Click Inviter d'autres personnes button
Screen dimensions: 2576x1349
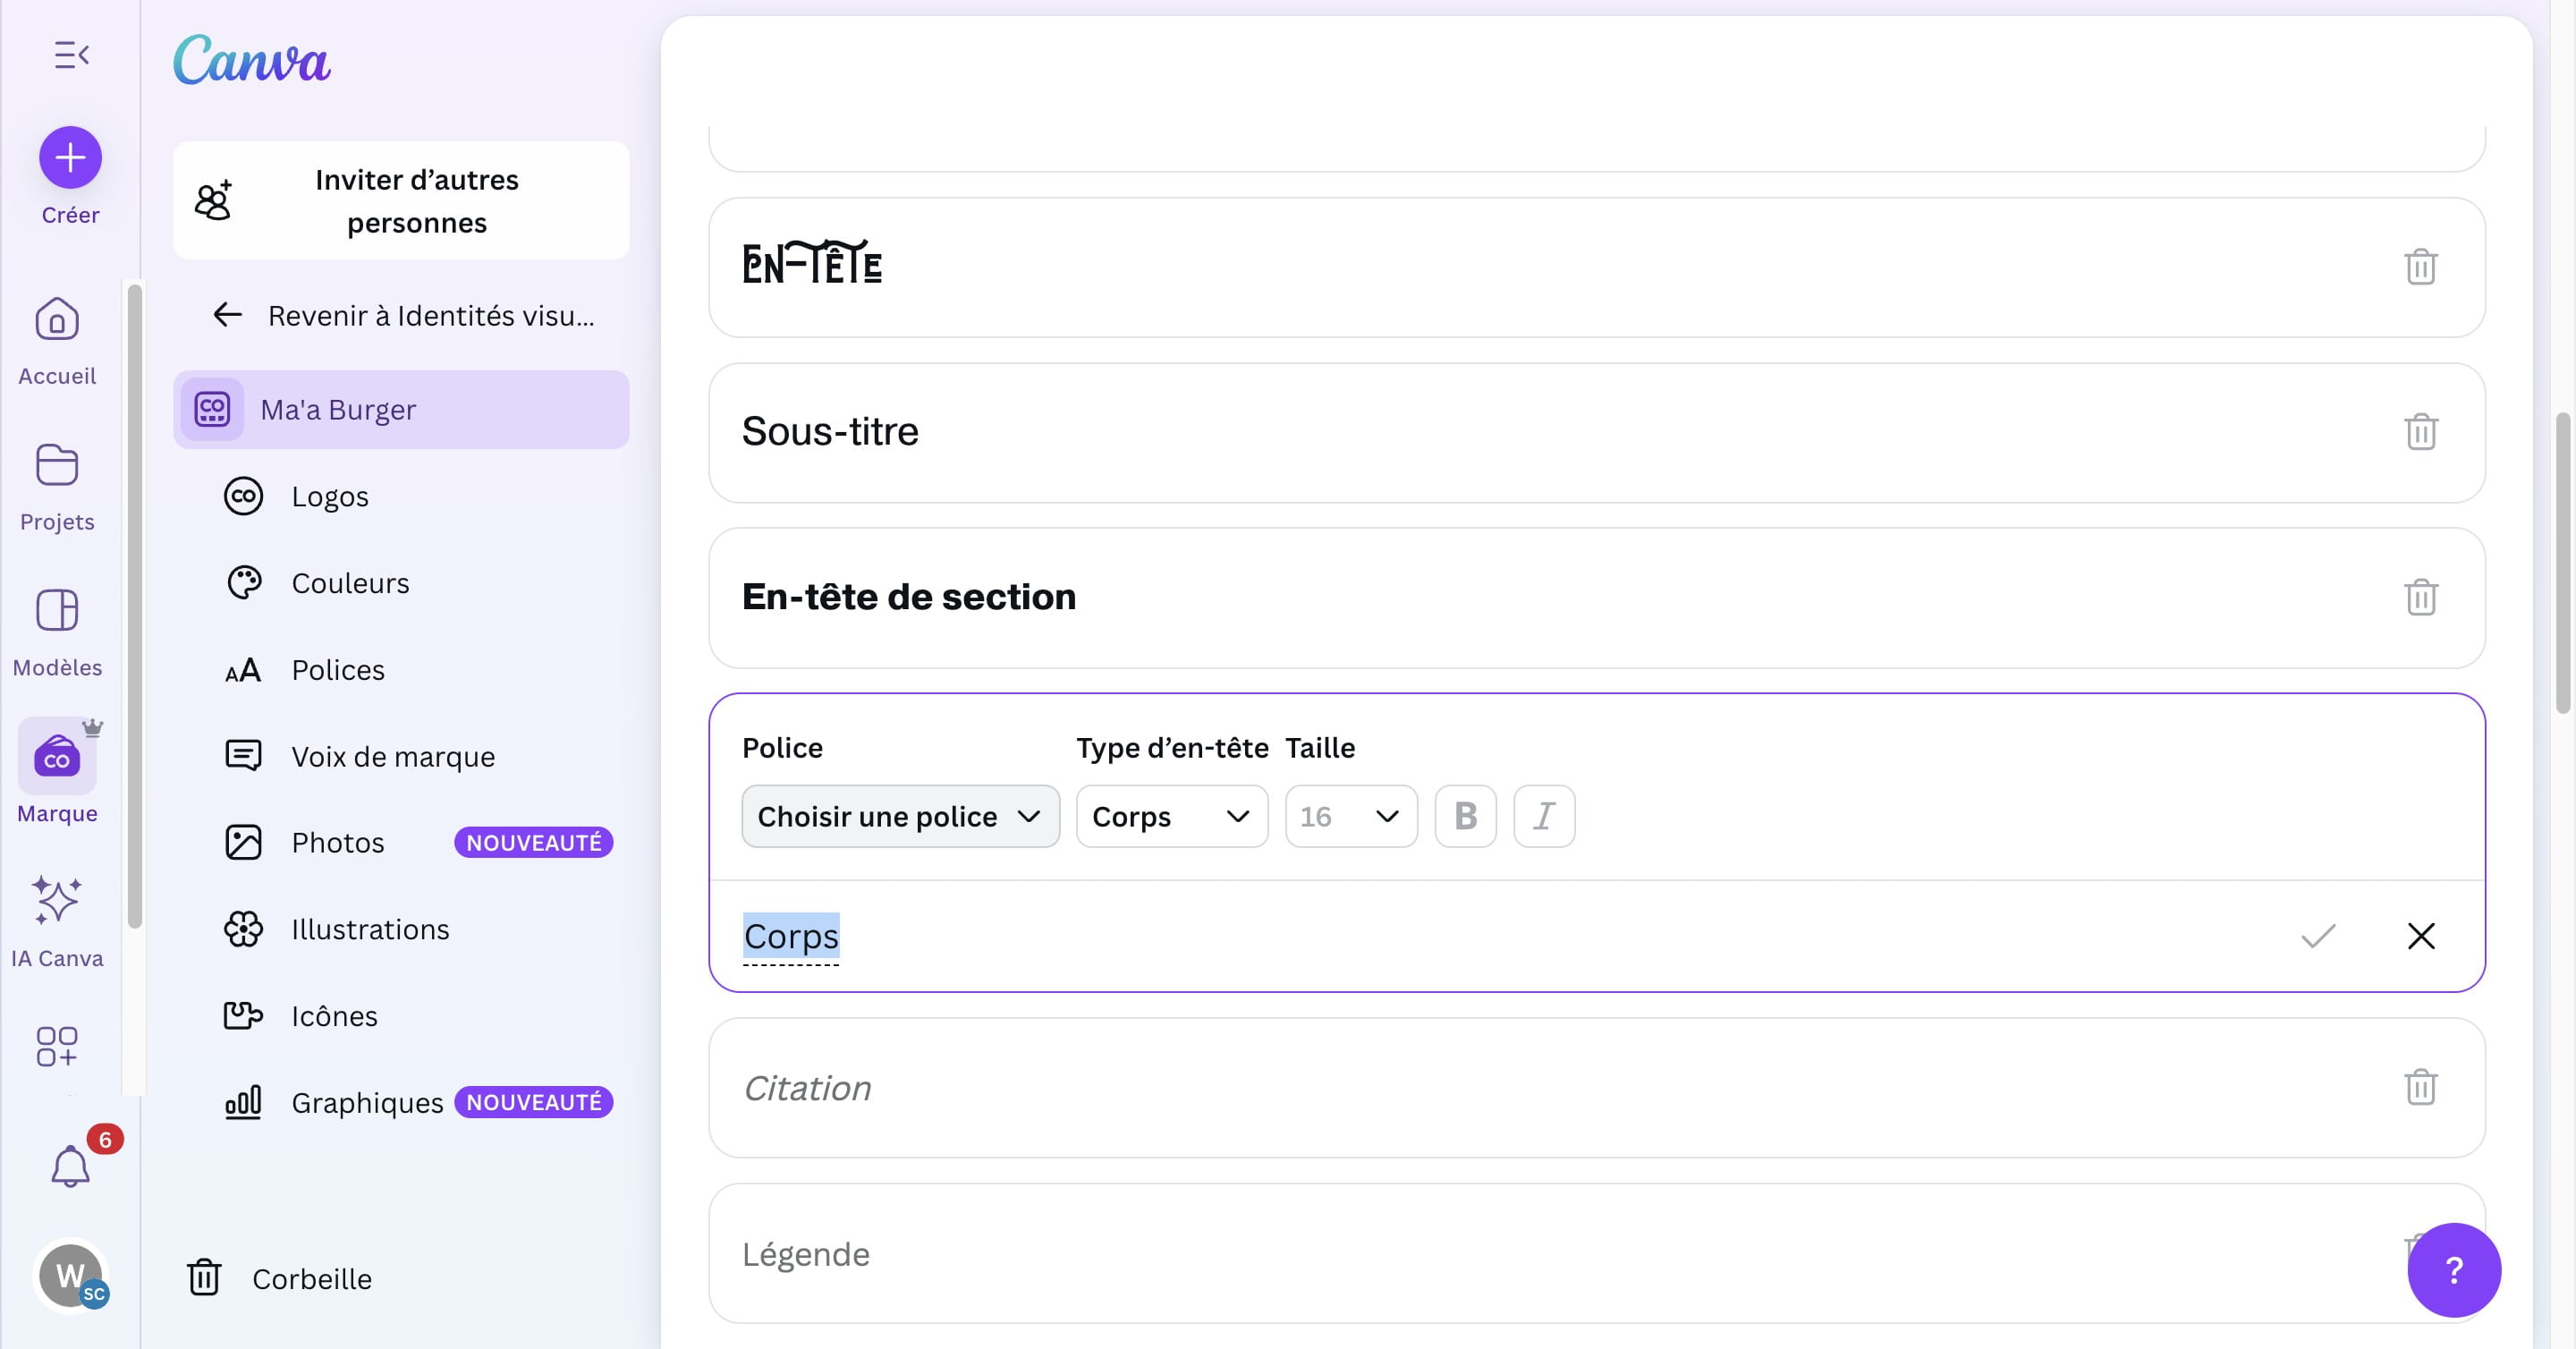click(401, 201)
